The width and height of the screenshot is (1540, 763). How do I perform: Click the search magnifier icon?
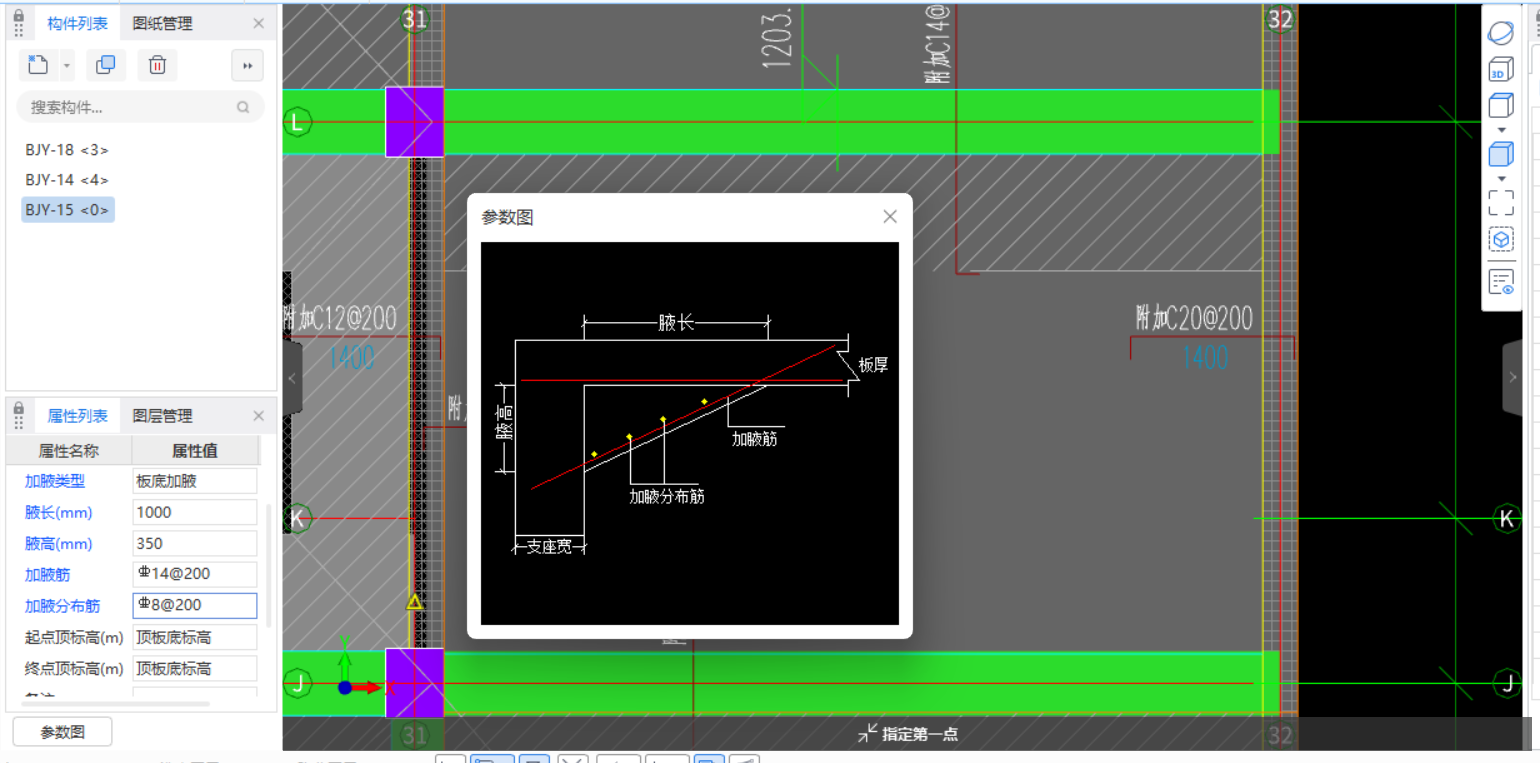(x=243, y=107)
